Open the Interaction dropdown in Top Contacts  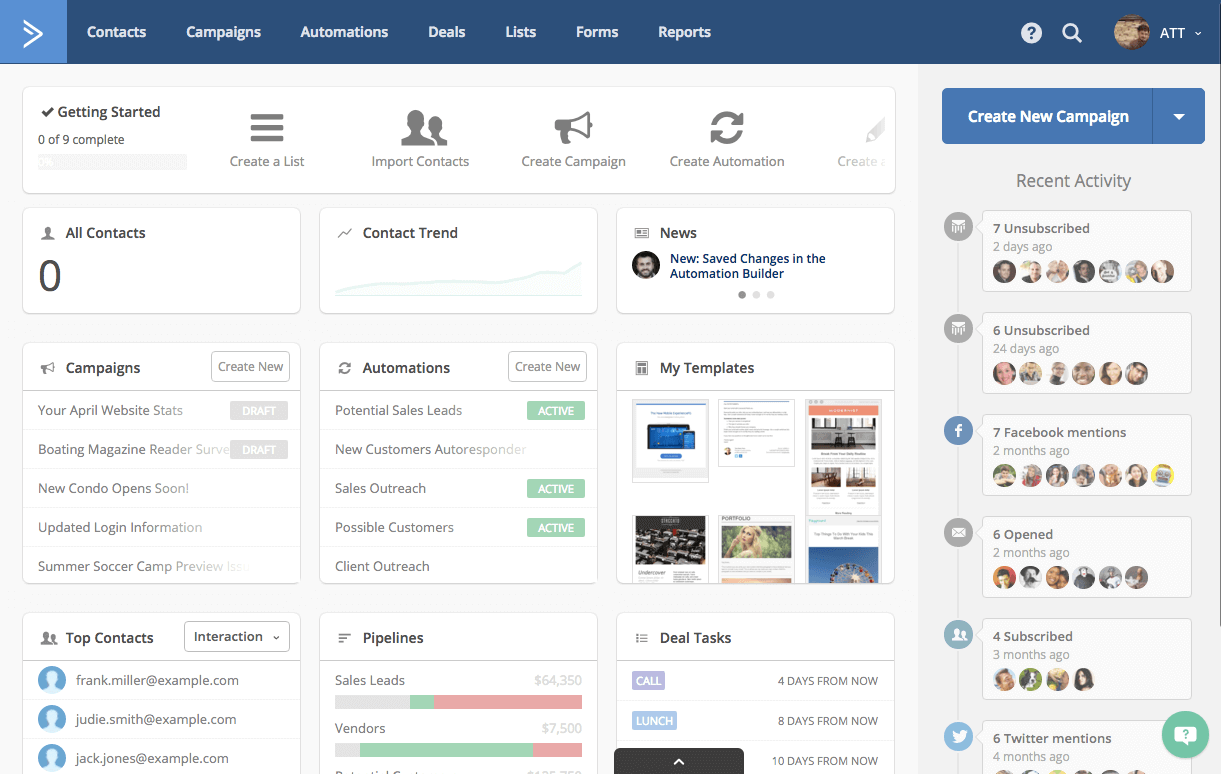[236, 636]
